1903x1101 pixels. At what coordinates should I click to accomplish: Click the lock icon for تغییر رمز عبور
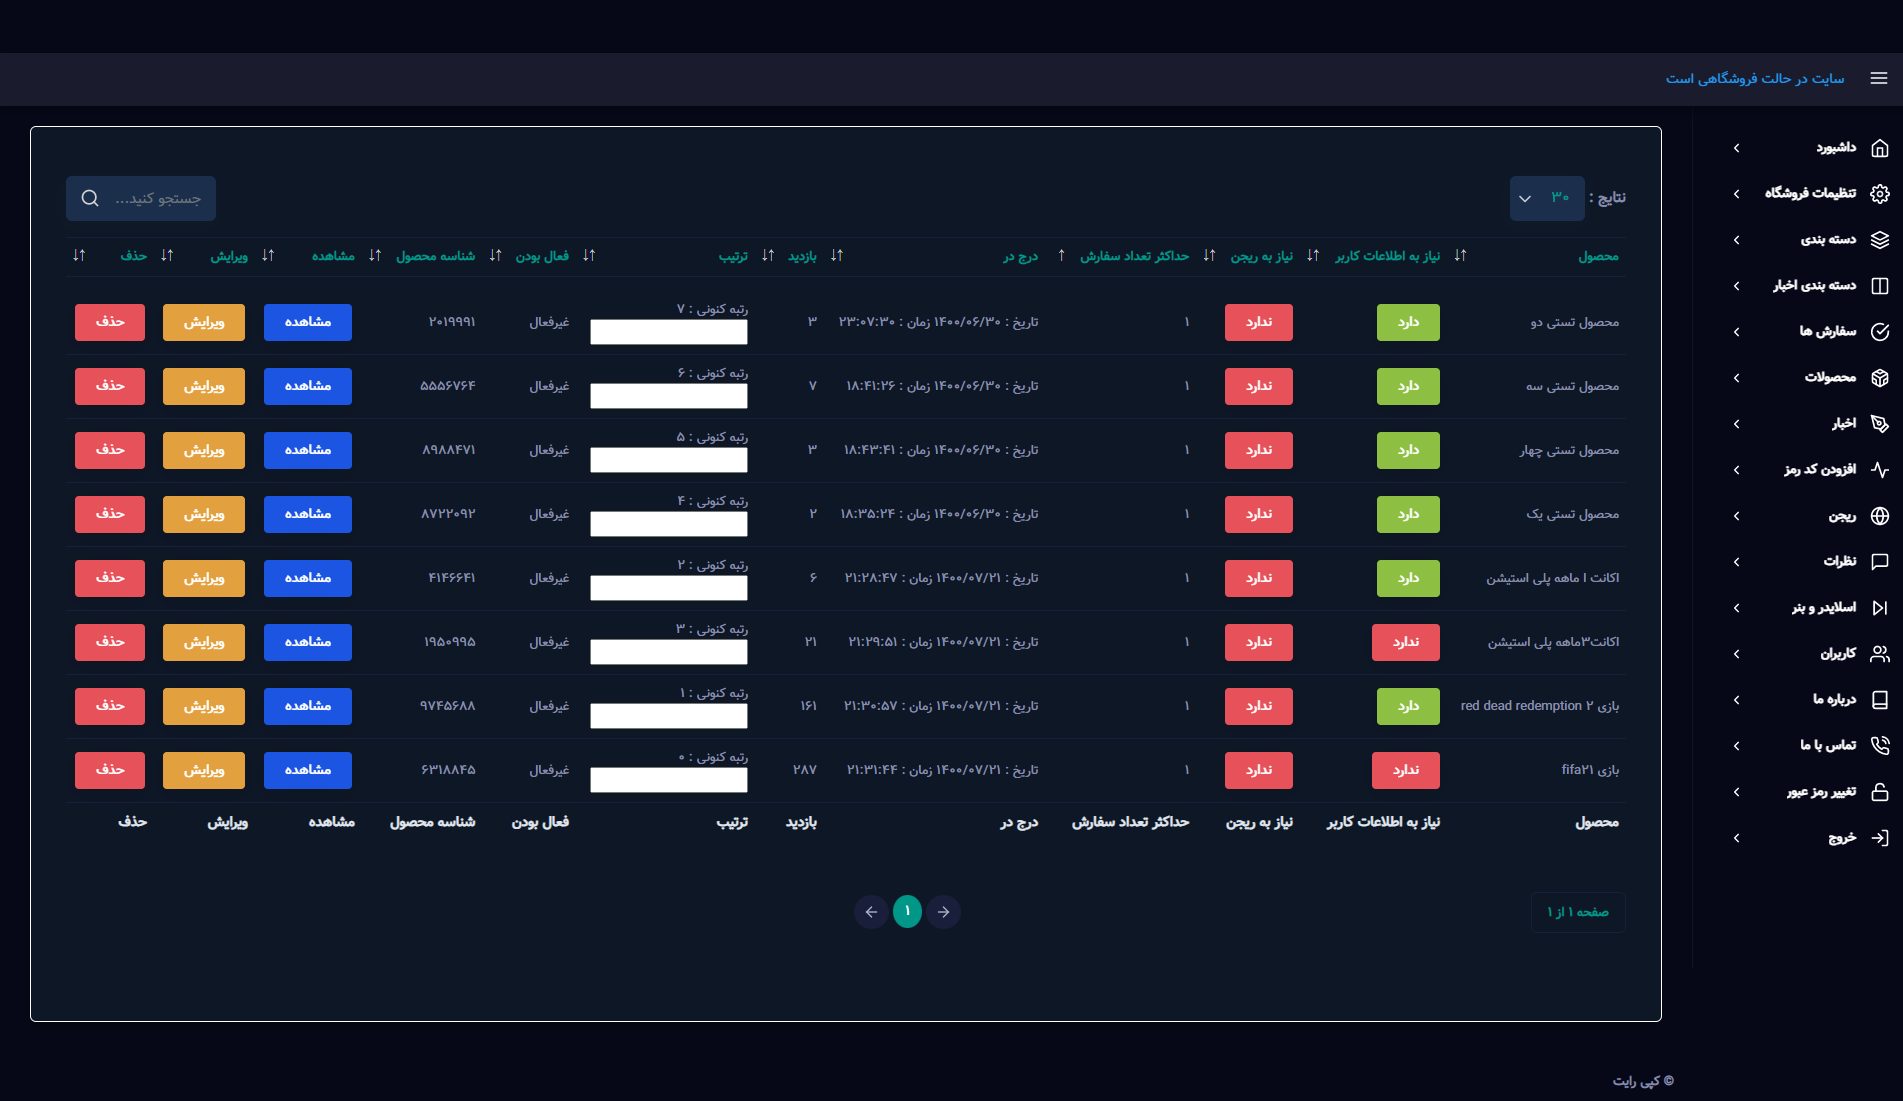coord(1879,792)
